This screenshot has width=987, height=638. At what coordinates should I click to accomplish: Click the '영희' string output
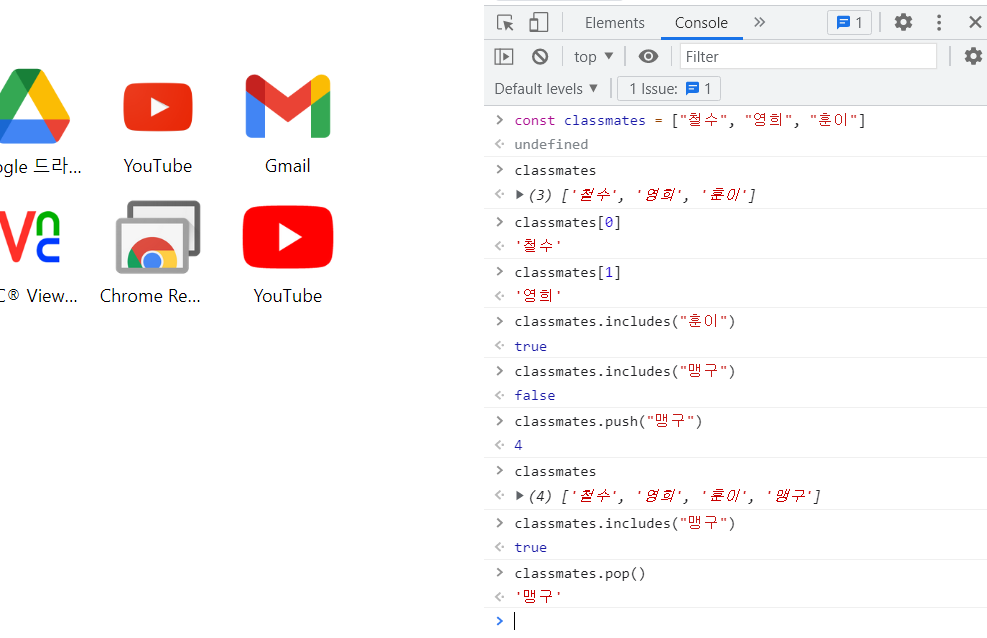(538, 296)
